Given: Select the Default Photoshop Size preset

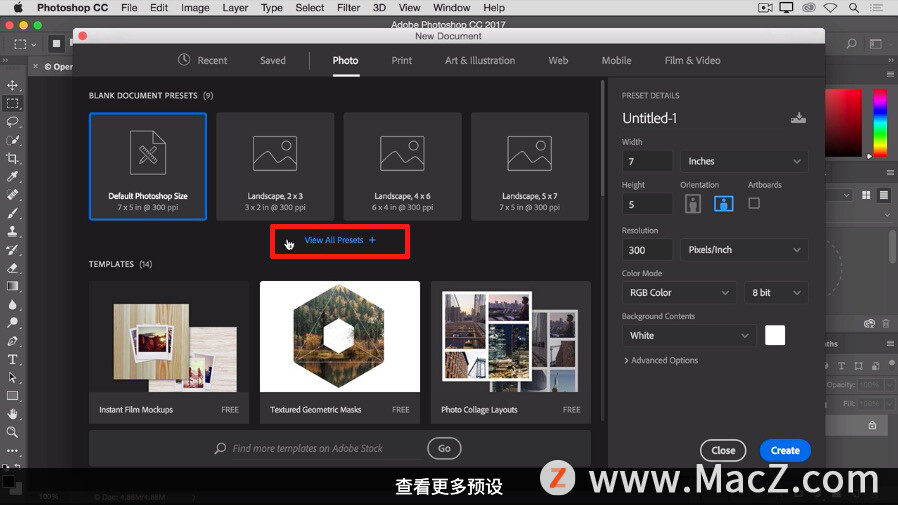Looking at the screenshot, I should pos(148,167).
